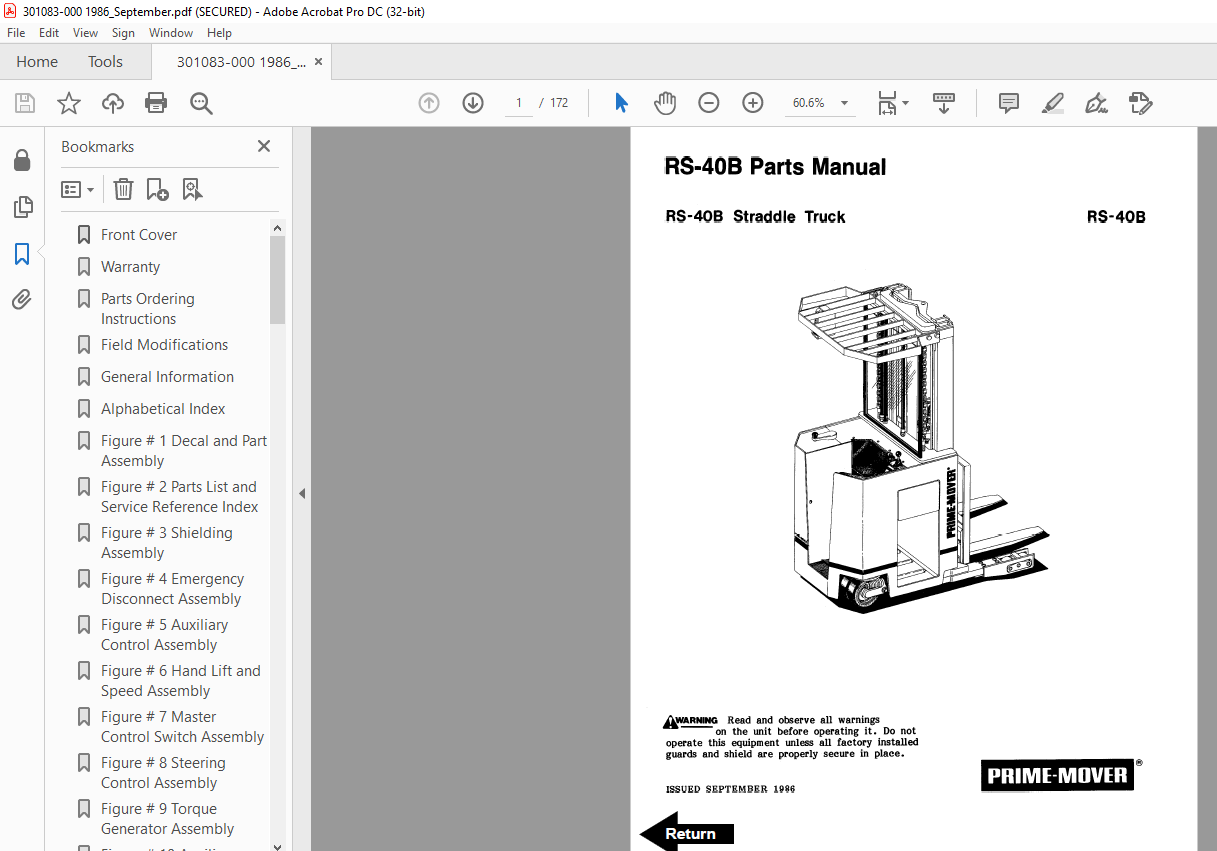The image size is (1217, 851).
Task: Open Figure # 1 Decal and Part Assembly
Action: (x=184, y=451)
